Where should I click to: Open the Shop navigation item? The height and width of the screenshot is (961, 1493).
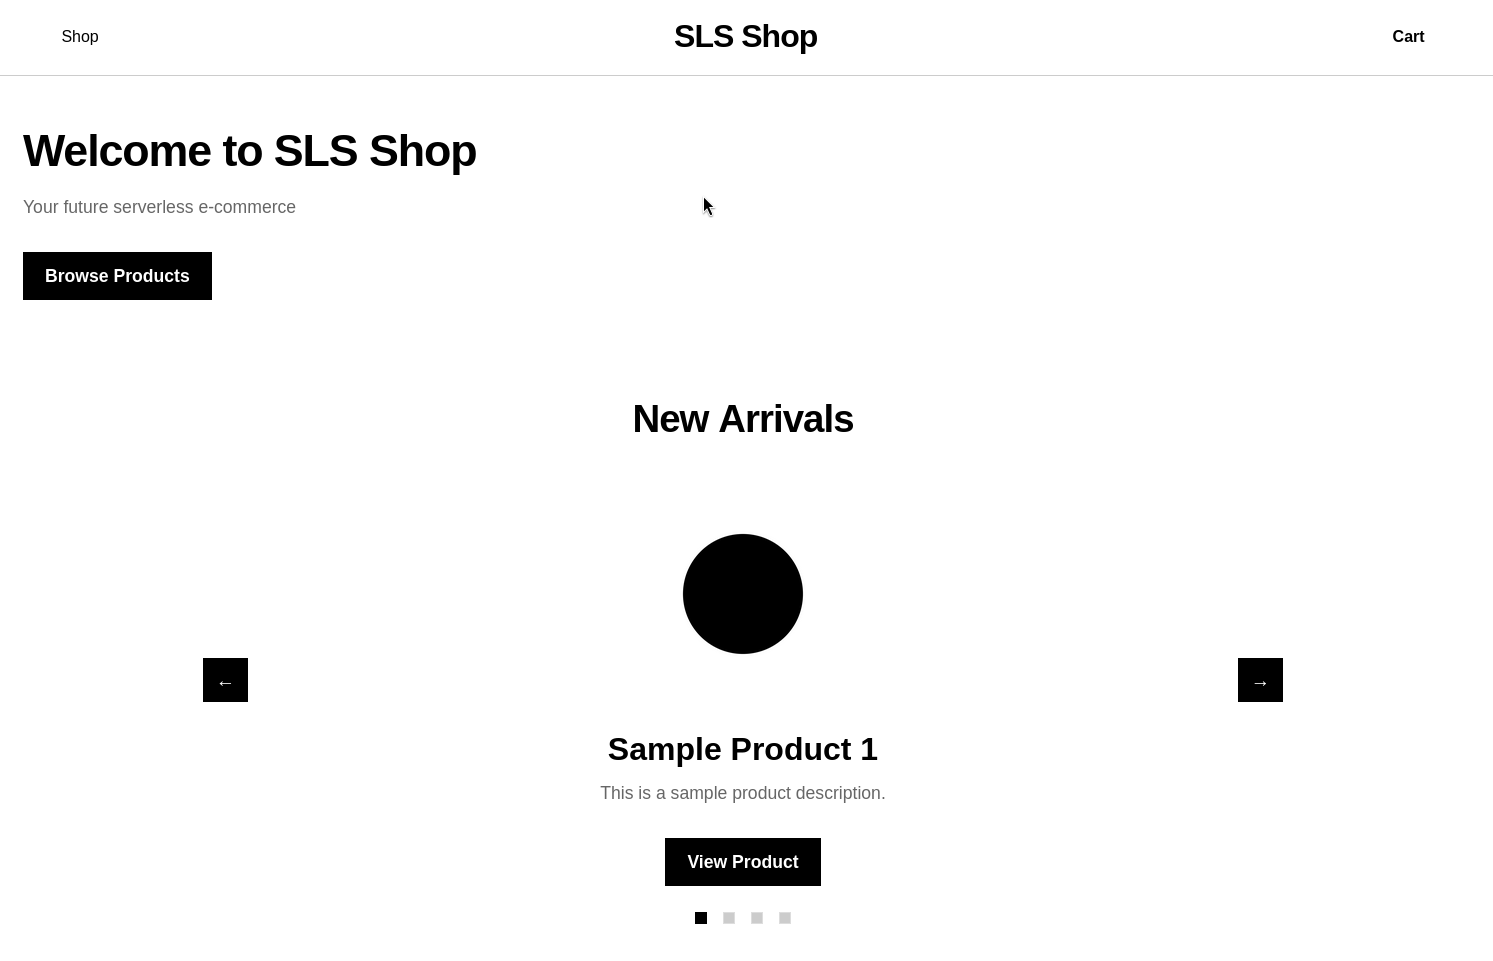tap(80, 36)
